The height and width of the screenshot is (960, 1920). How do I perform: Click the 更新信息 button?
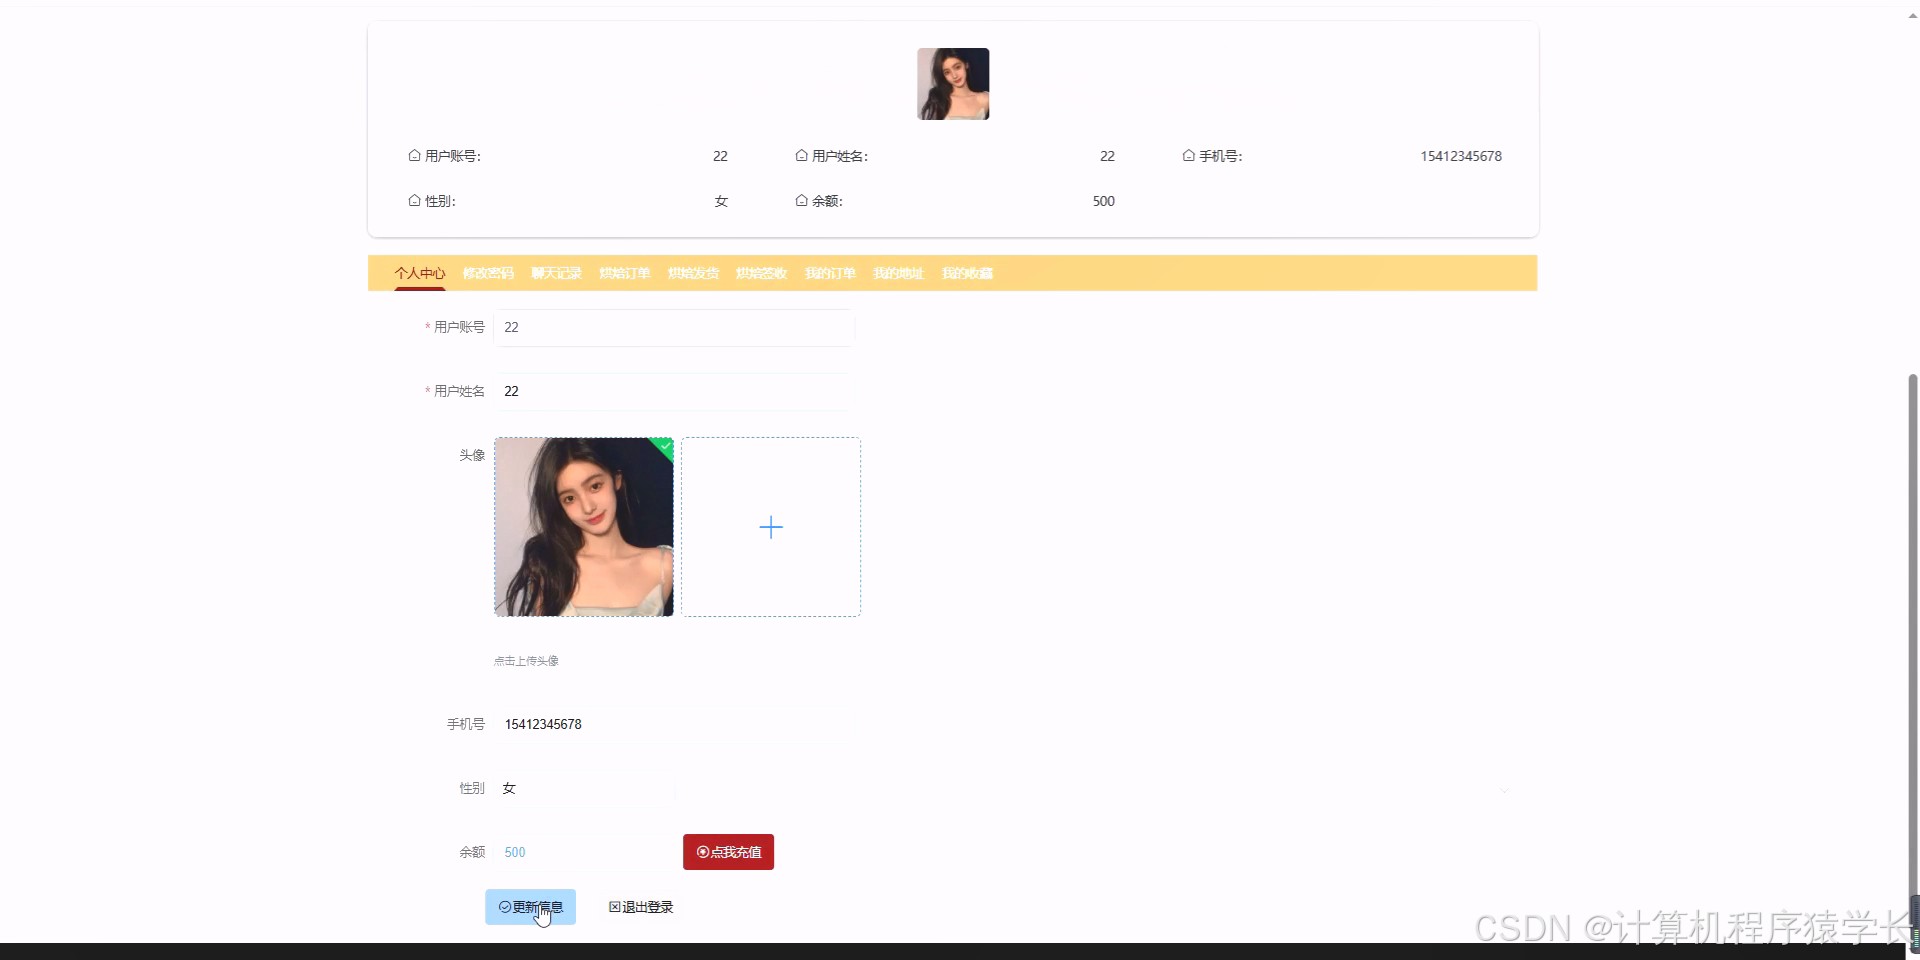(530, 907)
